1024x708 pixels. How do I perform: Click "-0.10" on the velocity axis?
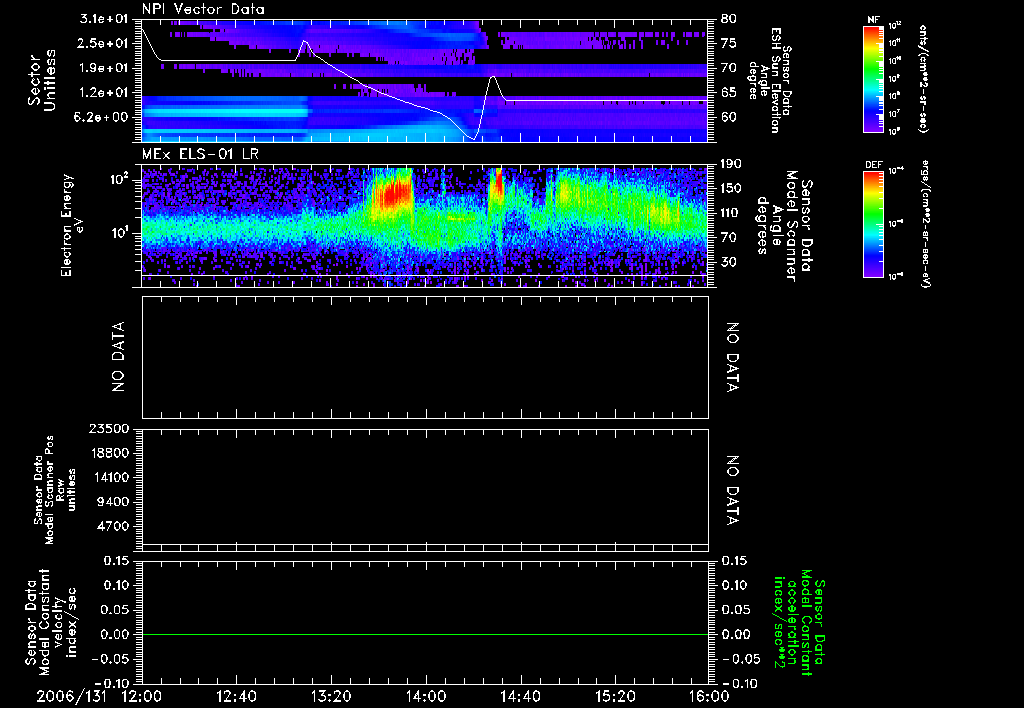pos(112,683)
